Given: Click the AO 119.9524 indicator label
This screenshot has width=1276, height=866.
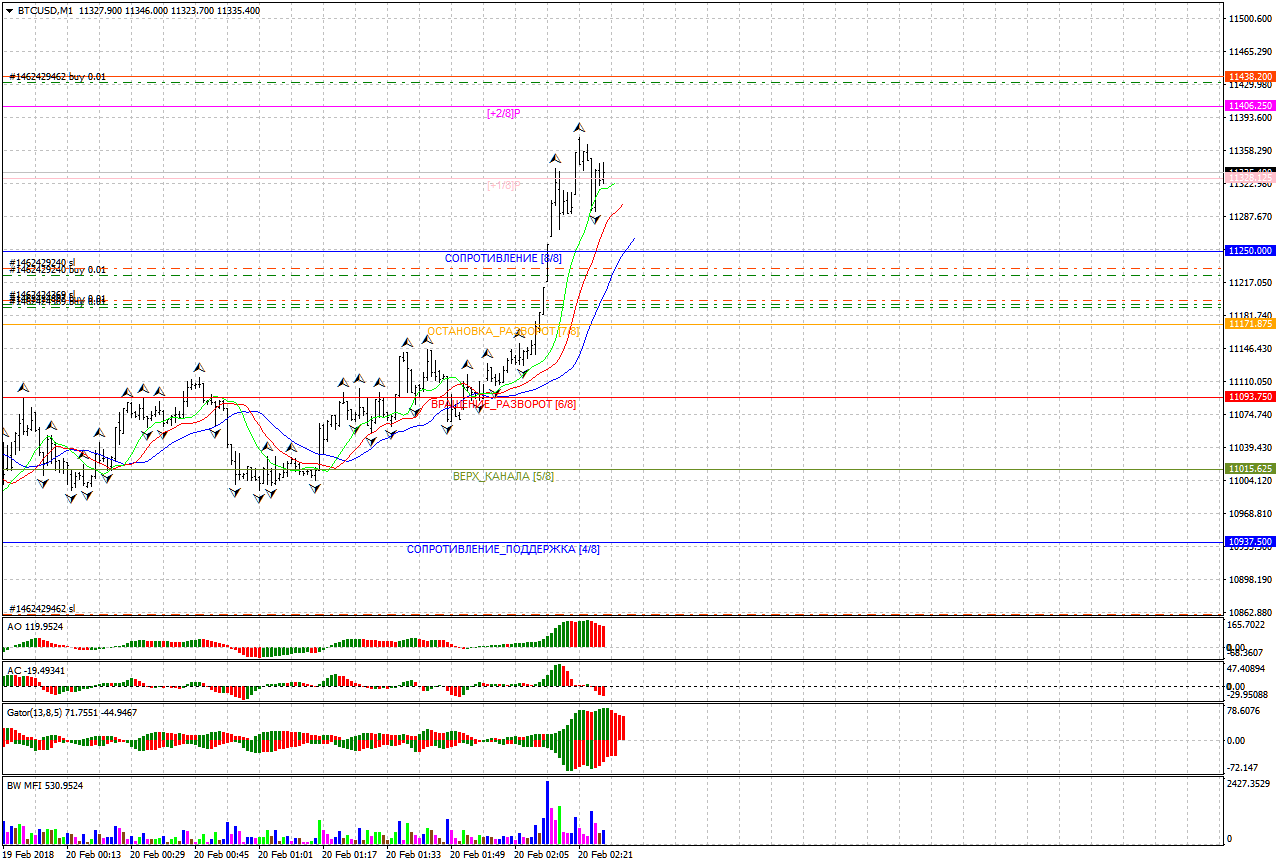Looking at the screenshot, I should [x=35, y=627].
